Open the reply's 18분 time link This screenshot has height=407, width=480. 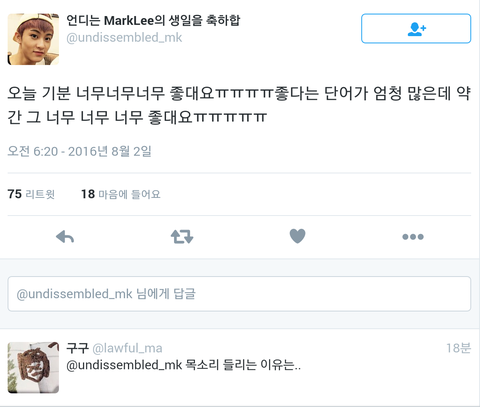click(x=458, y=348)
